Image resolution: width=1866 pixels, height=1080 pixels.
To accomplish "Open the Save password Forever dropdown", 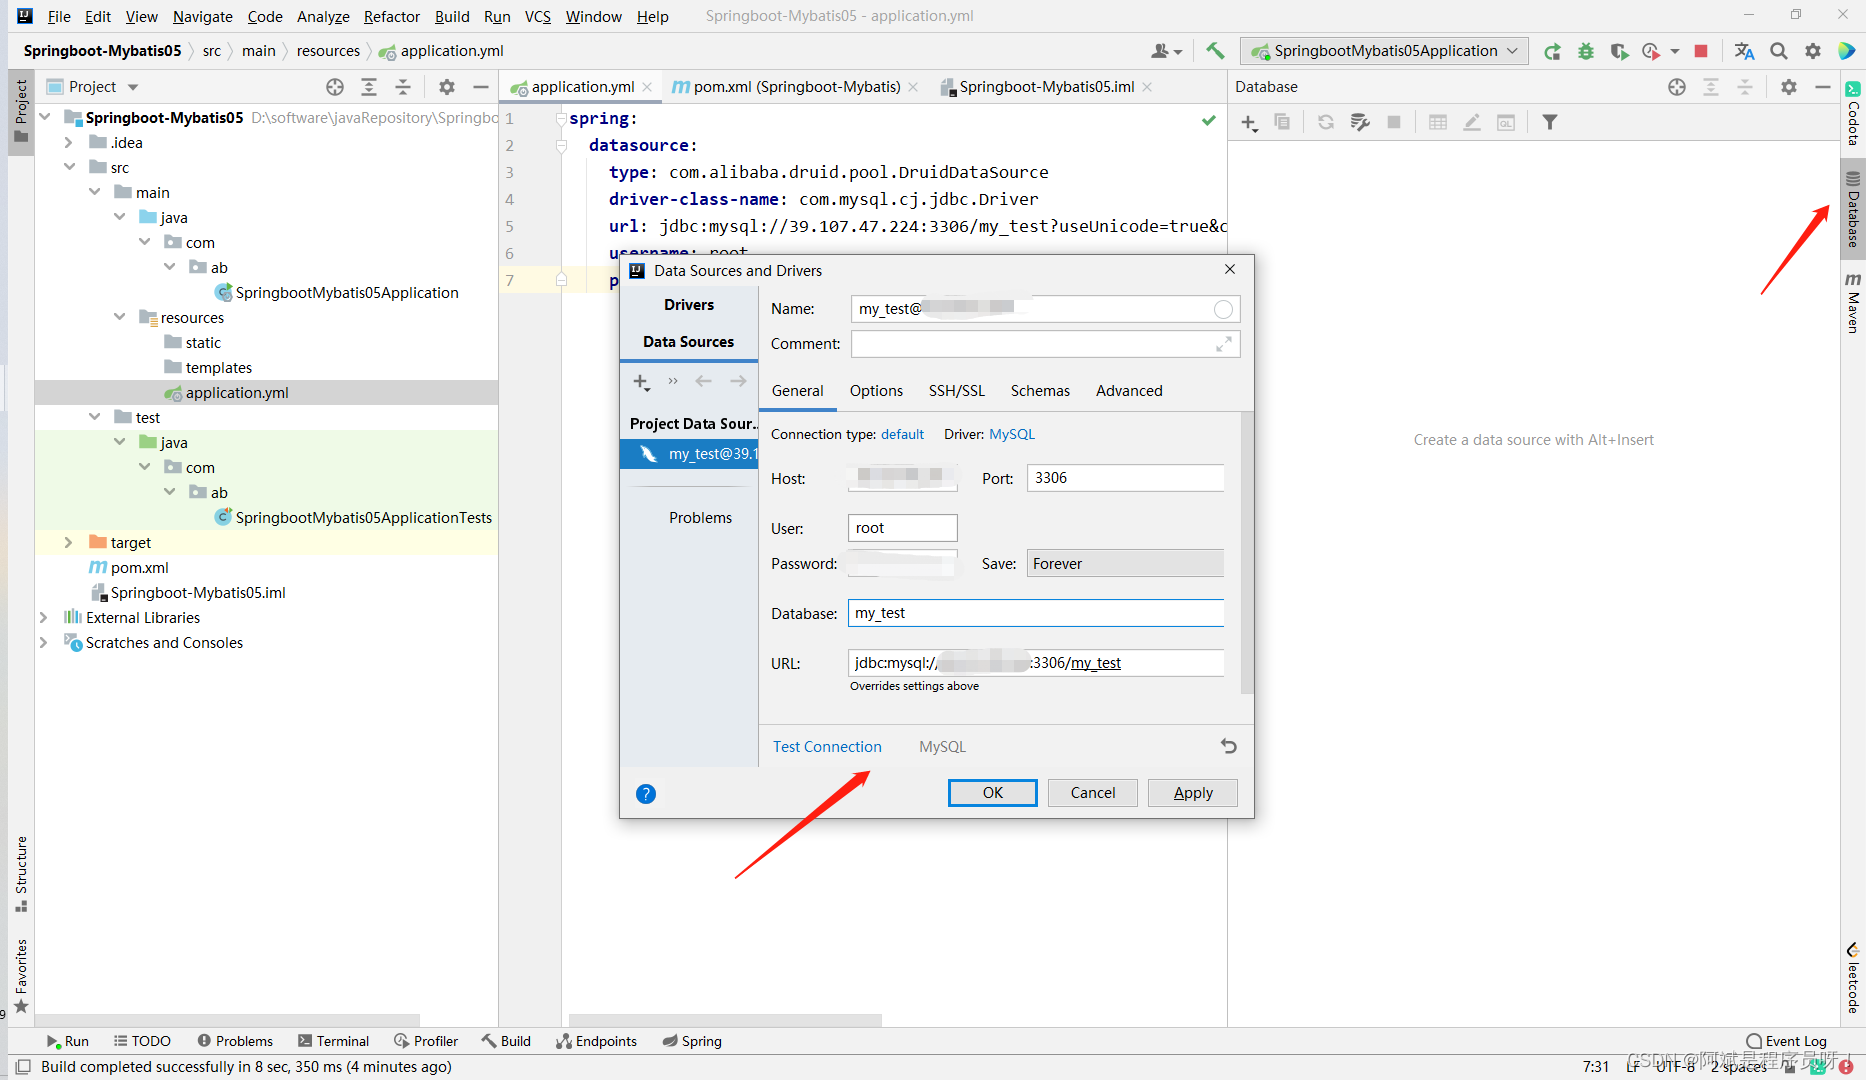I will click(1125, 564).
